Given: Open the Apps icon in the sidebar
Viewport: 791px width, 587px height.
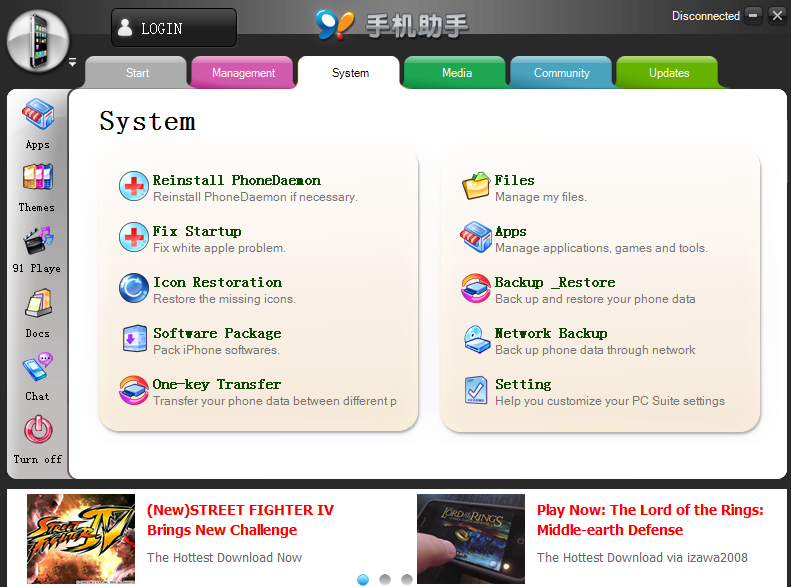Looking at the screenshot, I should click(38, 115).
